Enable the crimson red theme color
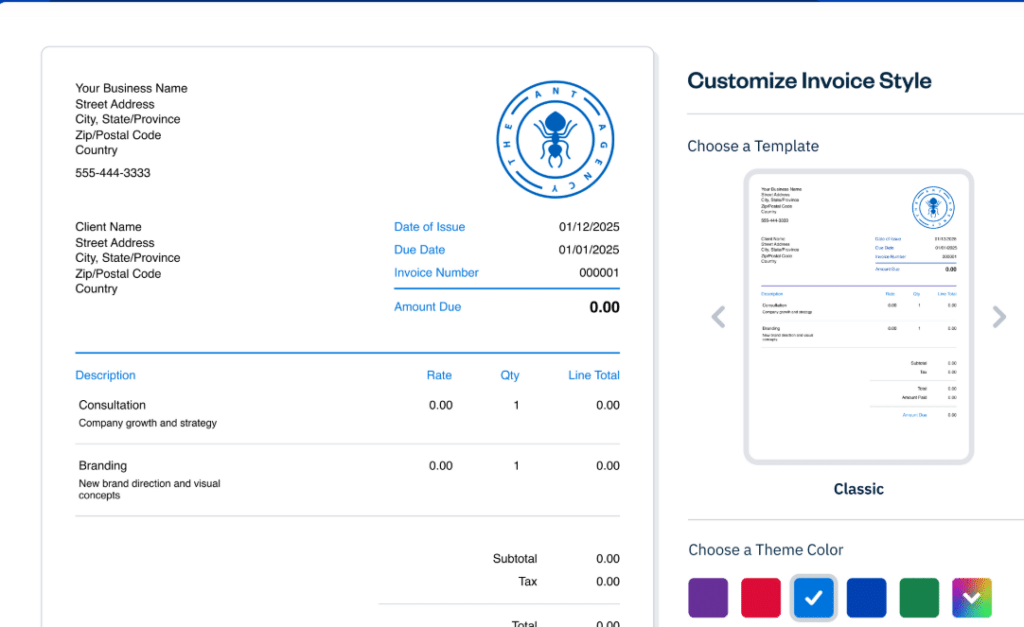1024x627 pixels. click(760, 597)
